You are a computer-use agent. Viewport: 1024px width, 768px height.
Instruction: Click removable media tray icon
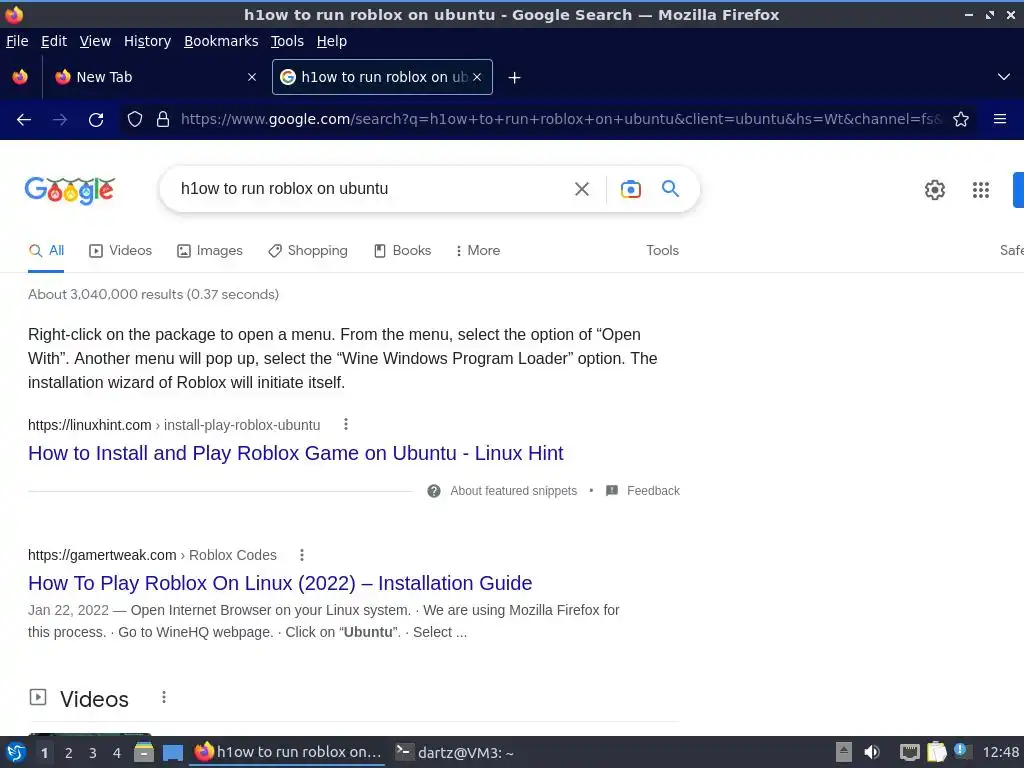point(844,752)
